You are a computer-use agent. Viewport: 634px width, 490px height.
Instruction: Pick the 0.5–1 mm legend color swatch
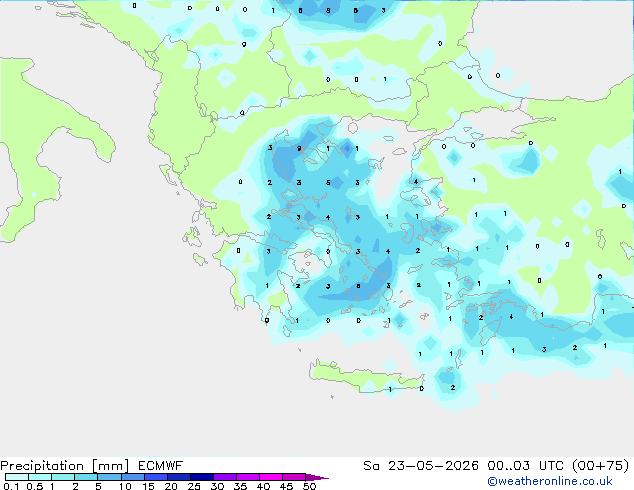[40, 477]
